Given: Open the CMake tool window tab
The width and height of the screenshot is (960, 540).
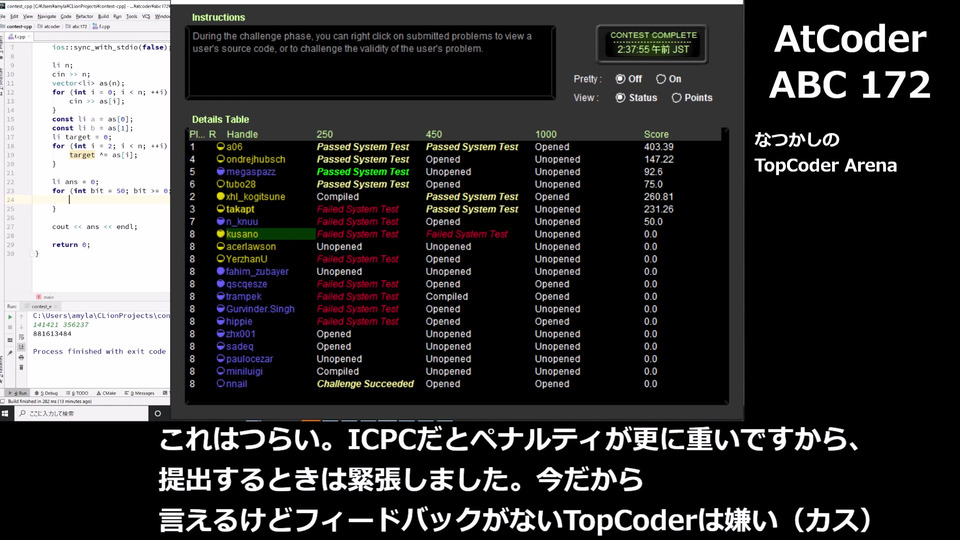Looking at the screenshot, I should 106,393.
